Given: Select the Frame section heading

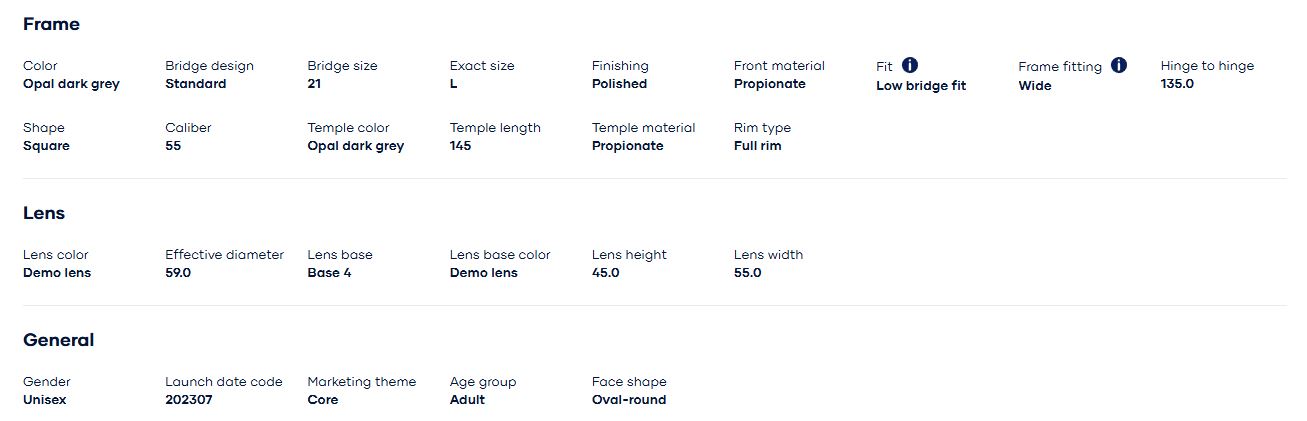Looking at the screenshot, I should tap(51, 24).
